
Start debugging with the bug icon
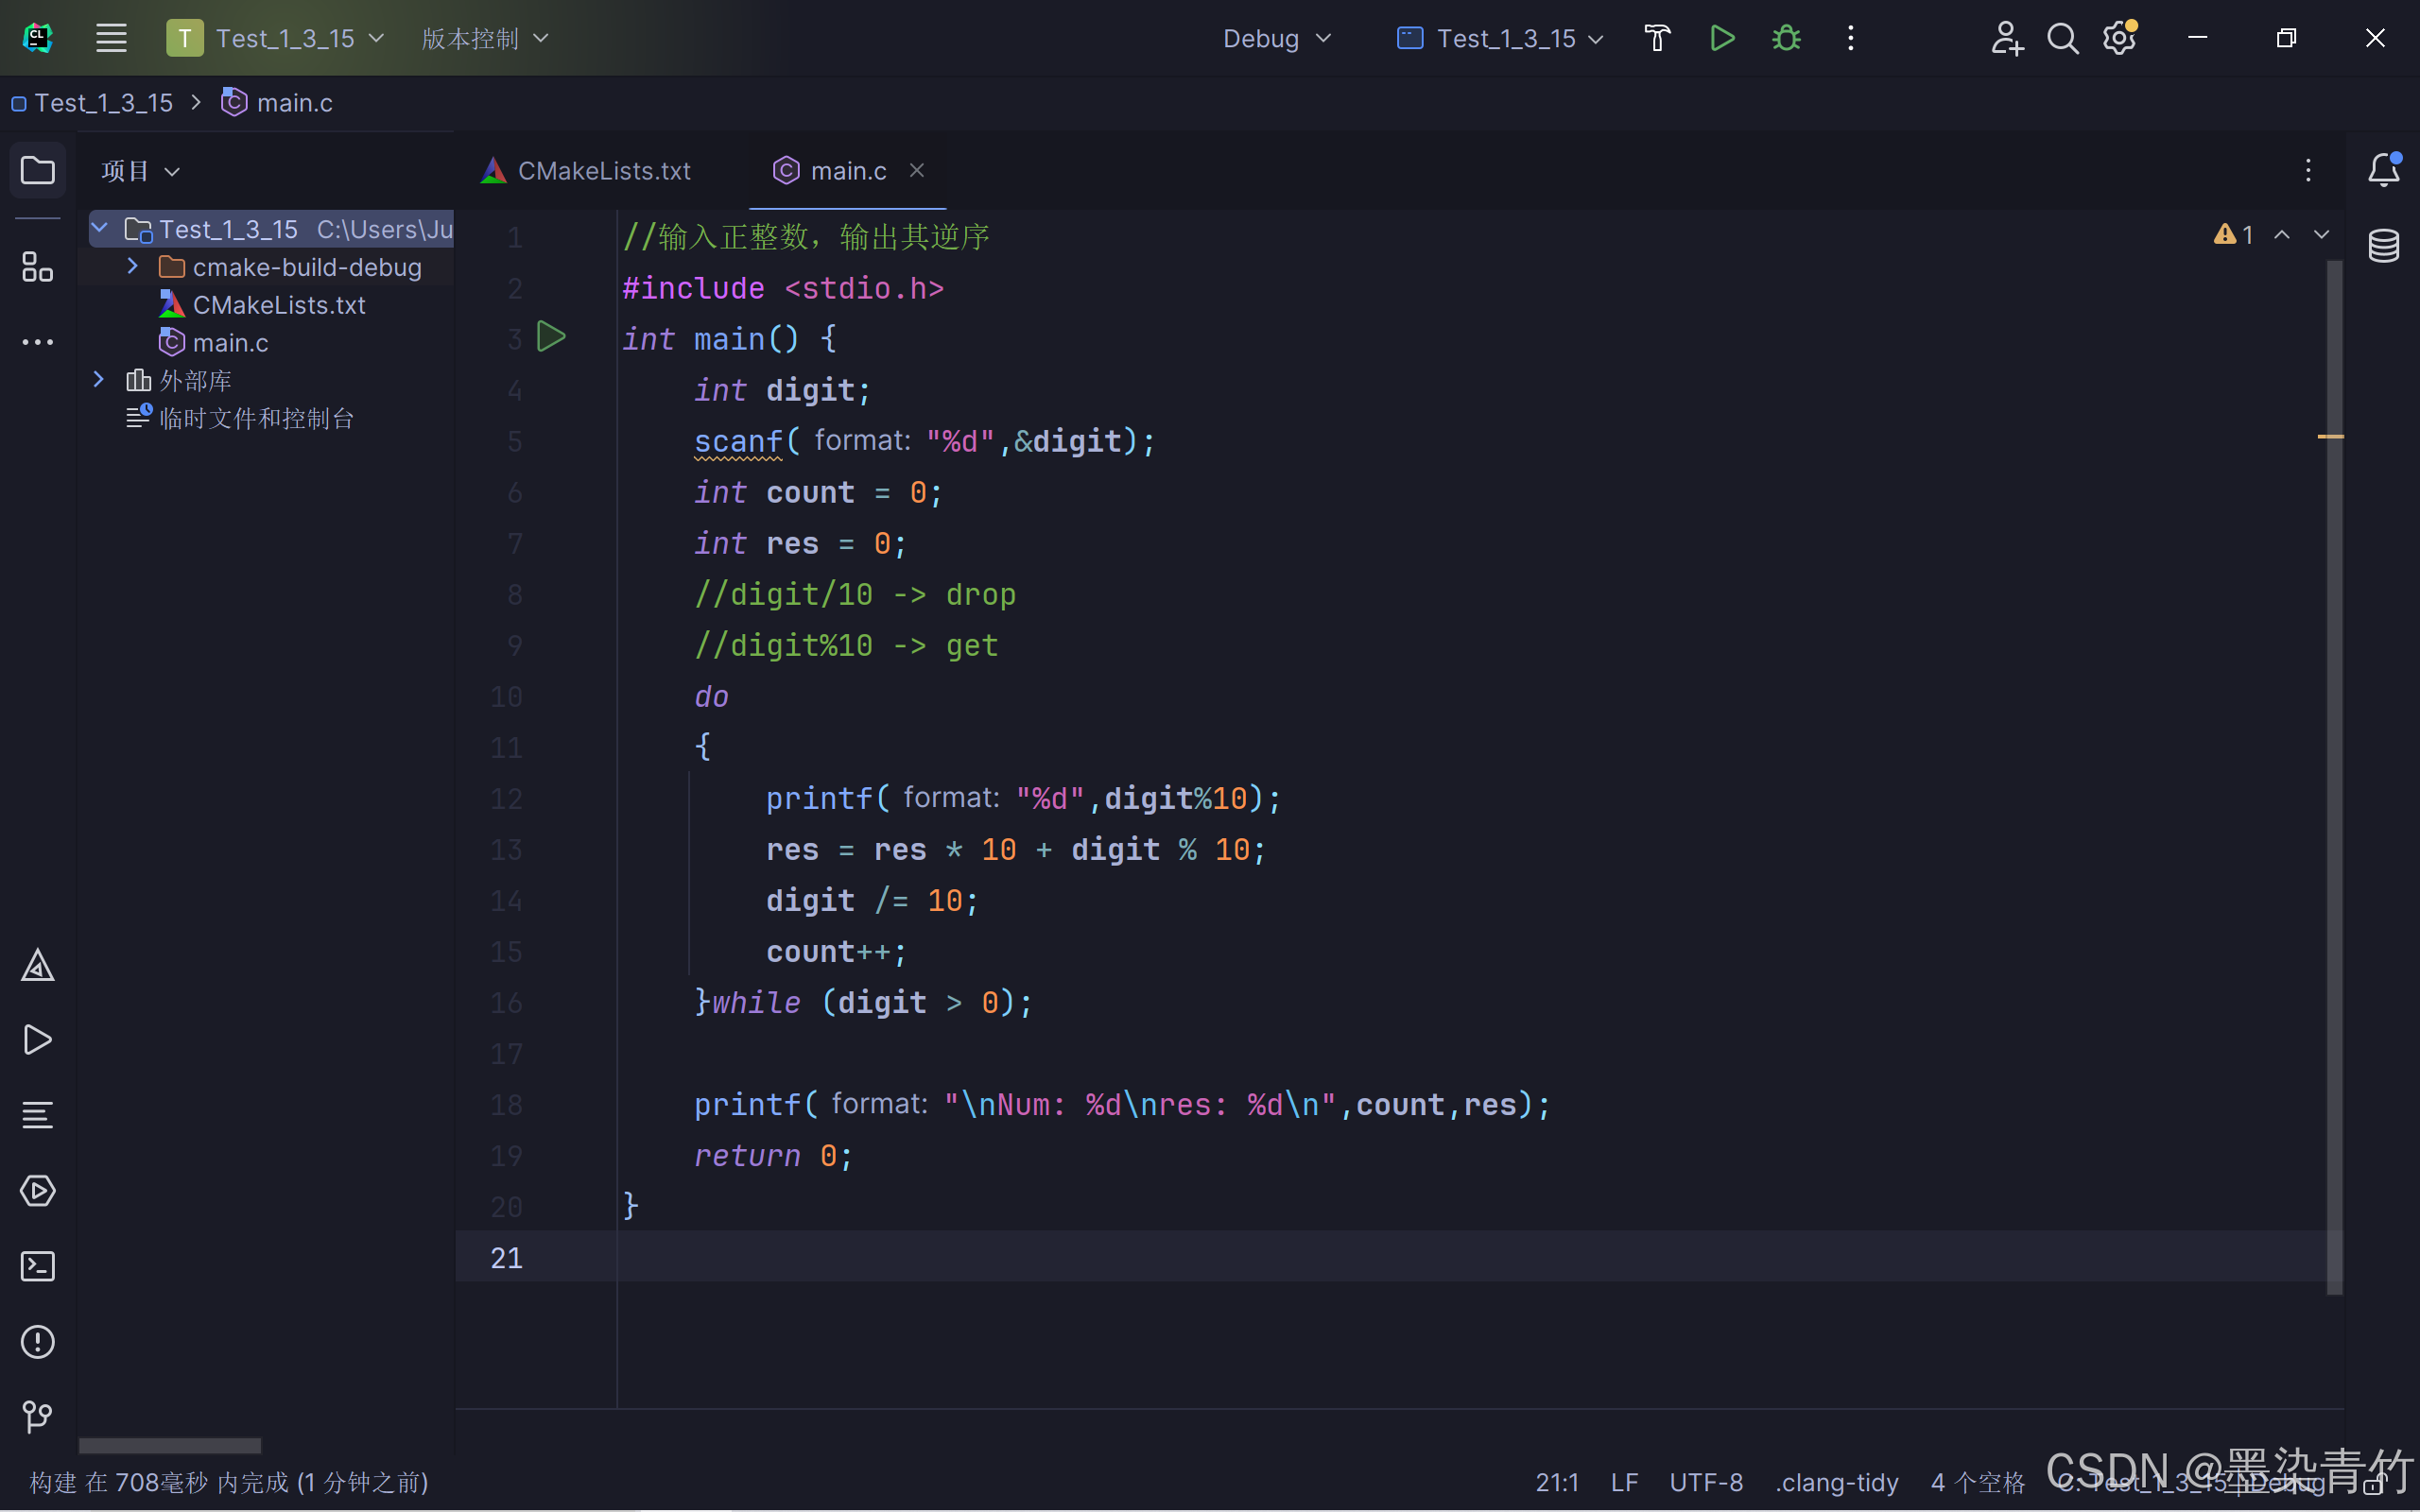click(x=1786, y=38)
